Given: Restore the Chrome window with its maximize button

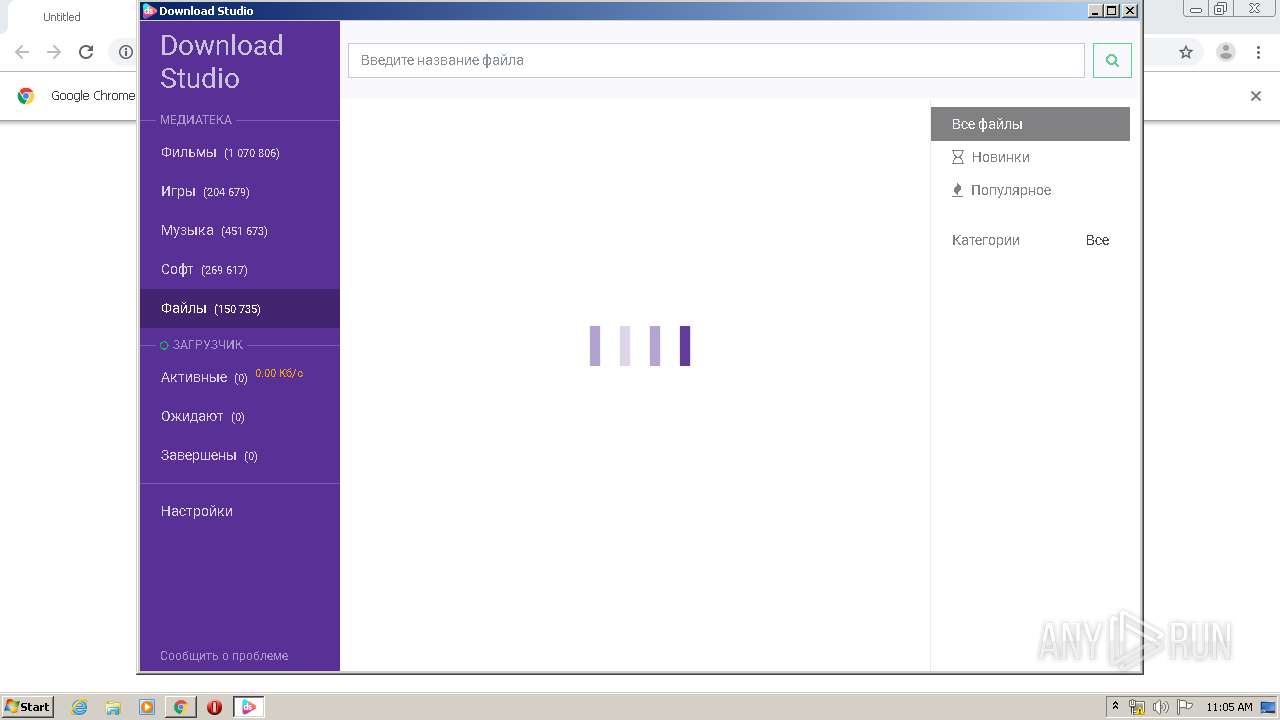Looking at the screenshot, I should pyautogui.click(x=1221, y=9).
